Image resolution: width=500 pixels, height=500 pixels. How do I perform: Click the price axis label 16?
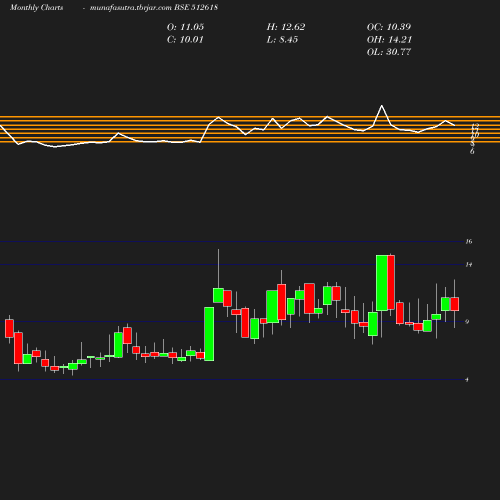[x=469, y=242]
